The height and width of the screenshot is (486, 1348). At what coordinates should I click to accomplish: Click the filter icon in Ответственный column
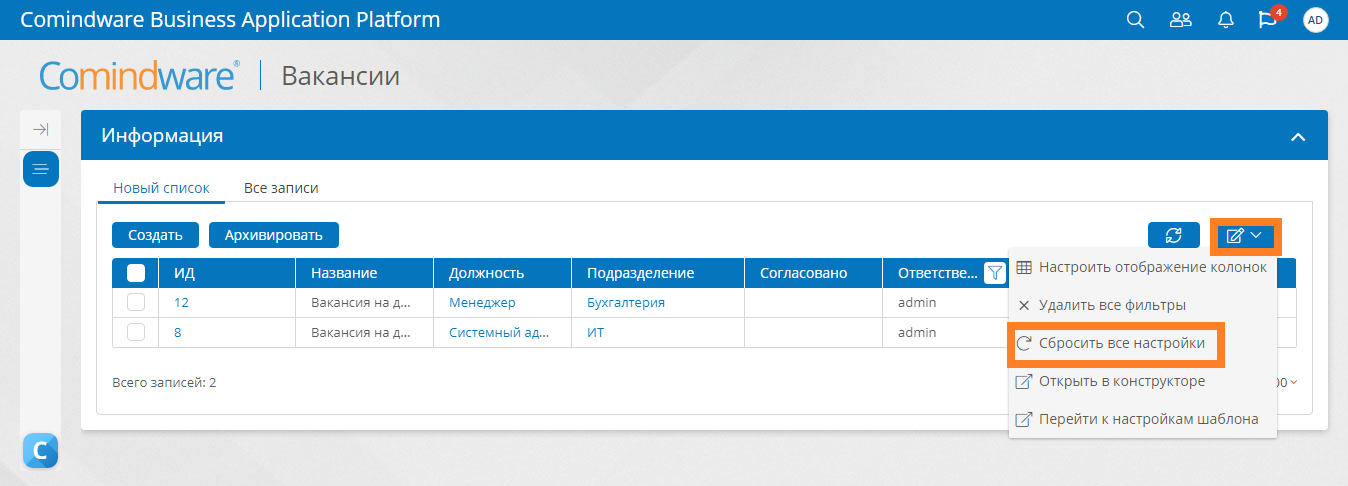click(x=994, y=273)
